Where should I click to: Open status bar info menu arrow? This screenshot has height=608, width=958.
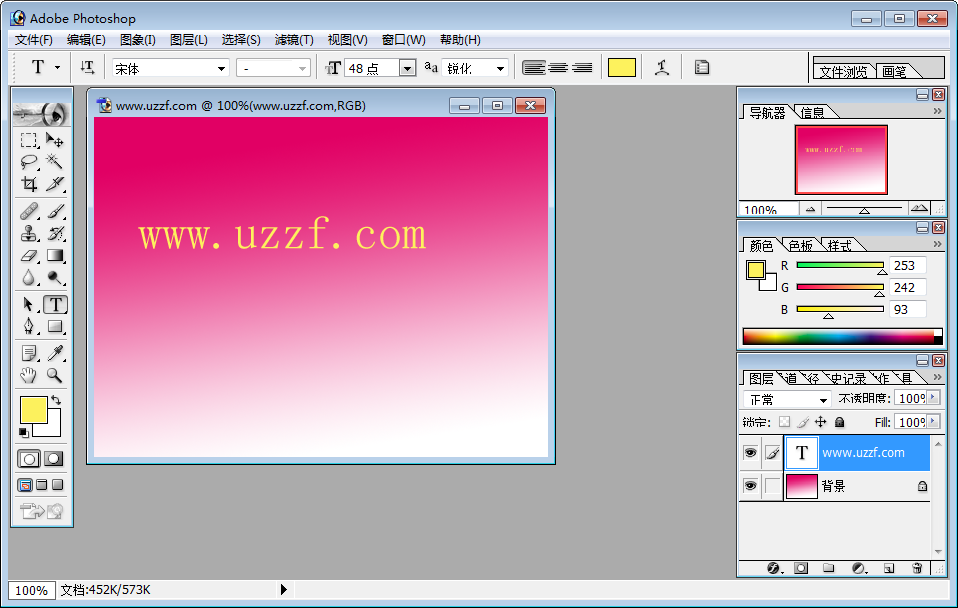283,590
